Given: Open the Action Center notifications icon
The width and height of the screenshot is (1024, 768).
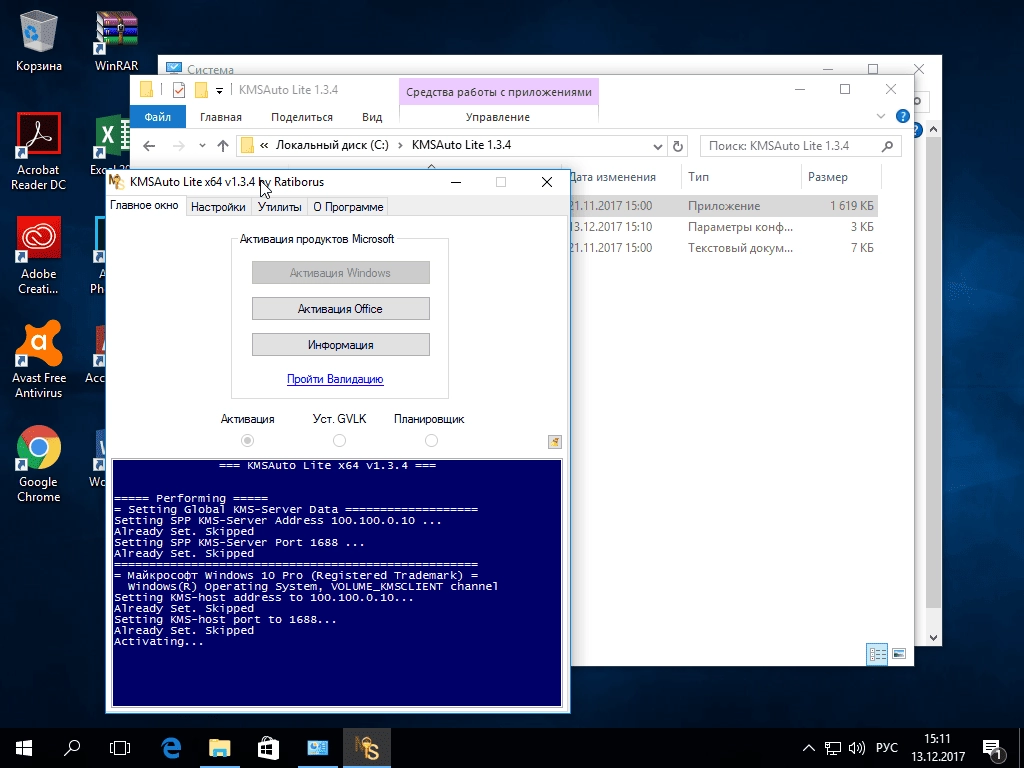Looking at the screenshot, I should tap(993, 748).
